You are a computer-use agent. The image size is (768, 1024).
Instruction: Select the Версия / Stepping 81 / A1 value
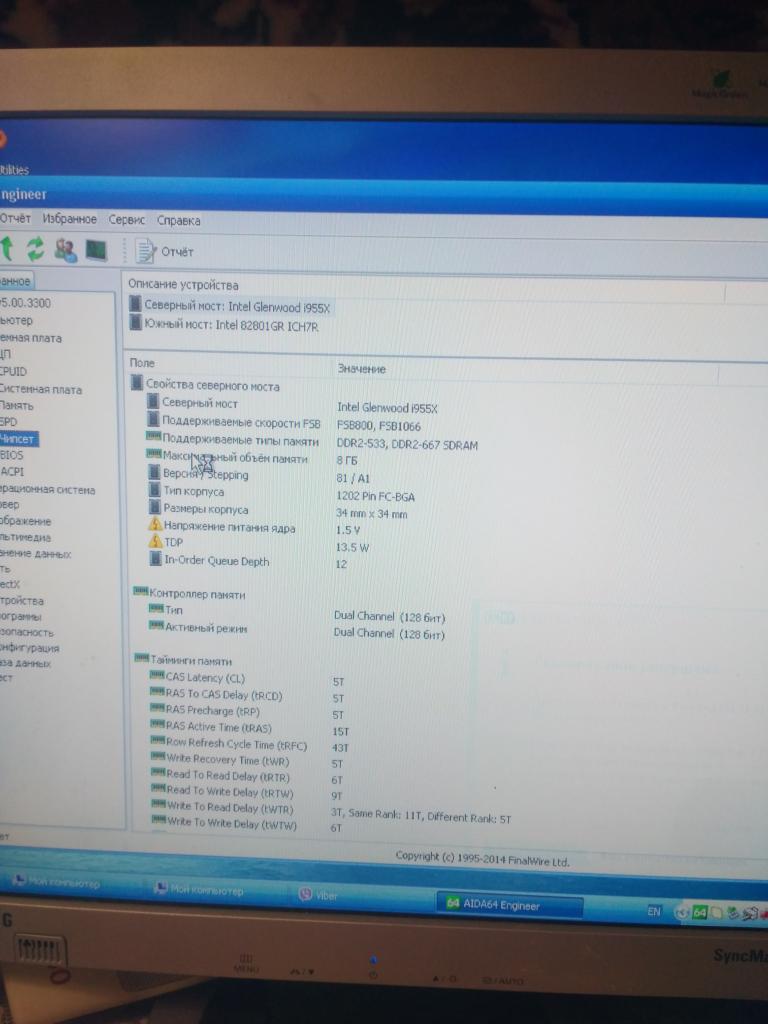pyautogui.click(x=353, y=478)
